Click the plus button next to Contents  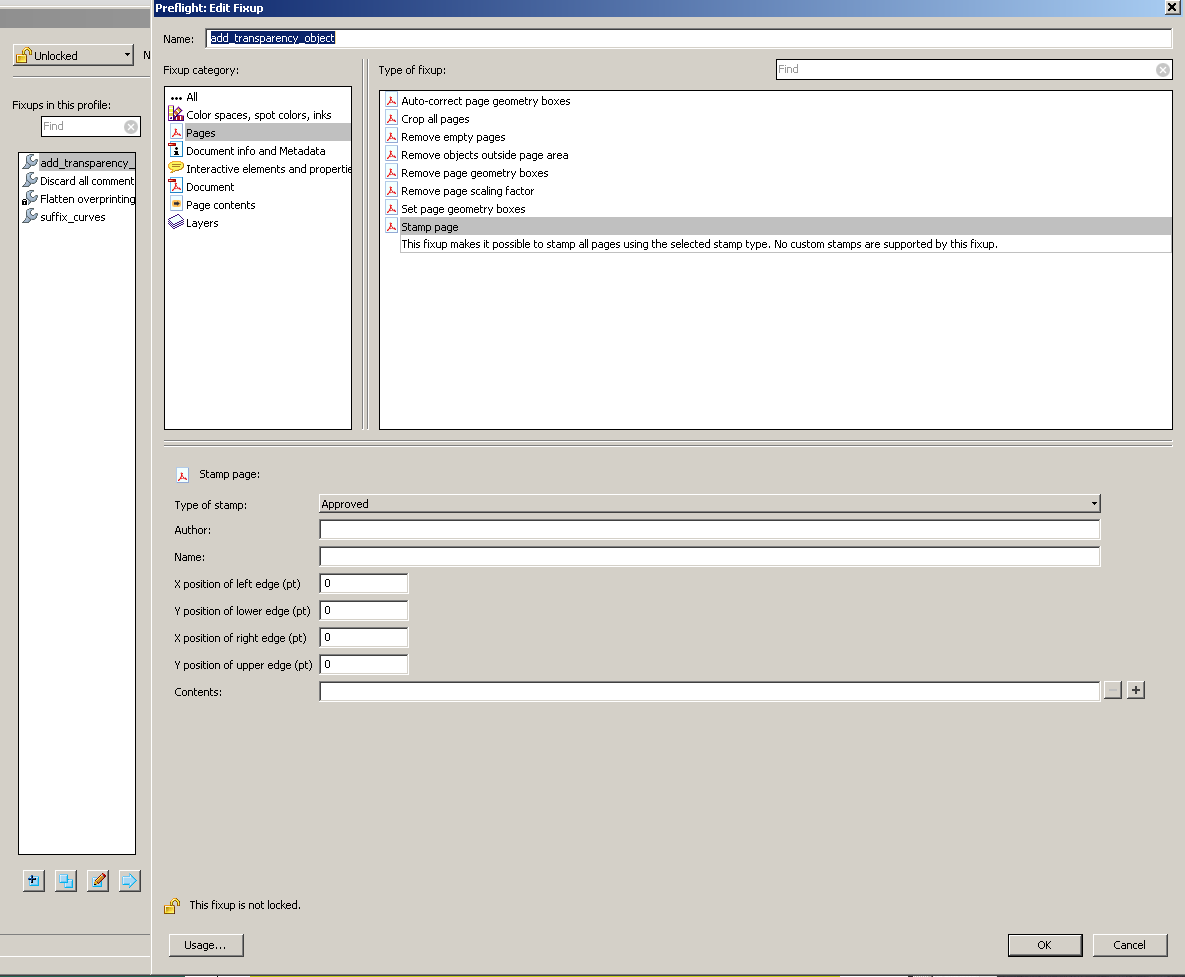coord(1135,690)
